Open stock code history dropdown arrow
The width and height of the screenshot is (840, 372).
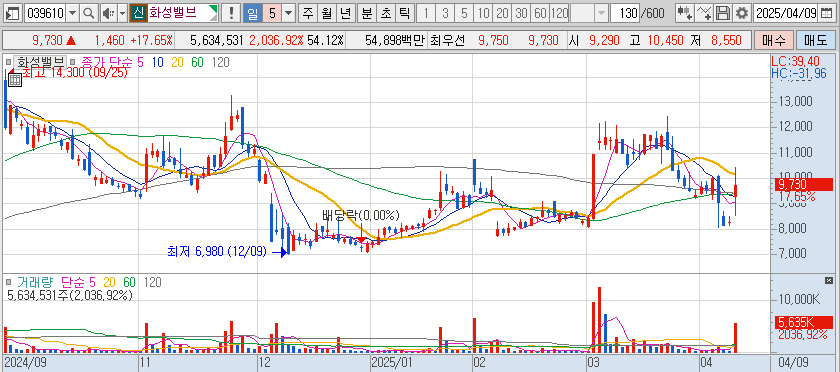click(x=73, y=13)
